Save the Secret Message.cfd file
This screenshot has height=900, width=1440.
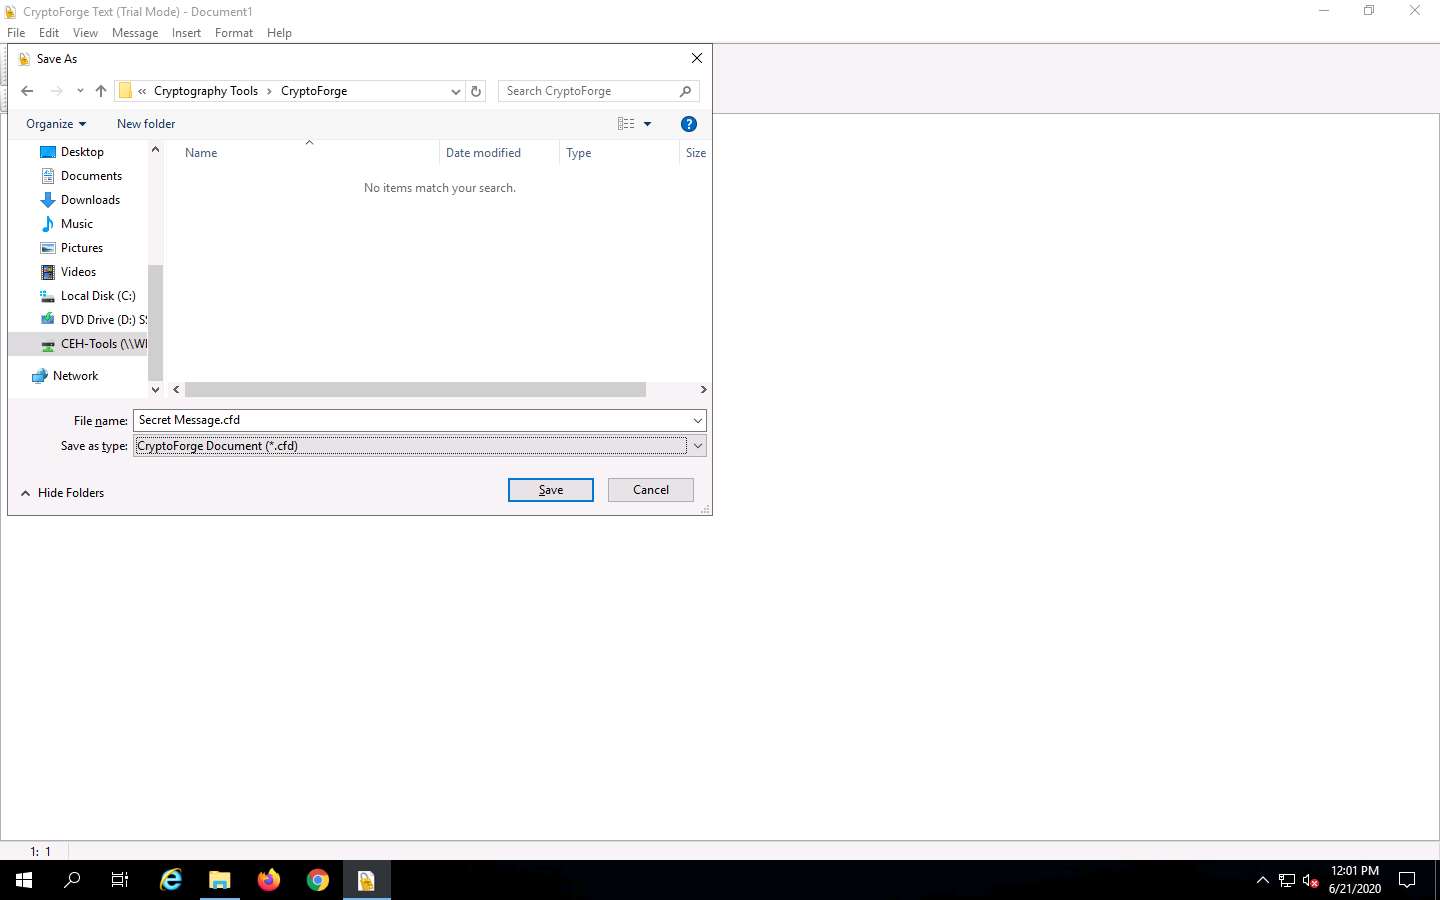point(550,489)
